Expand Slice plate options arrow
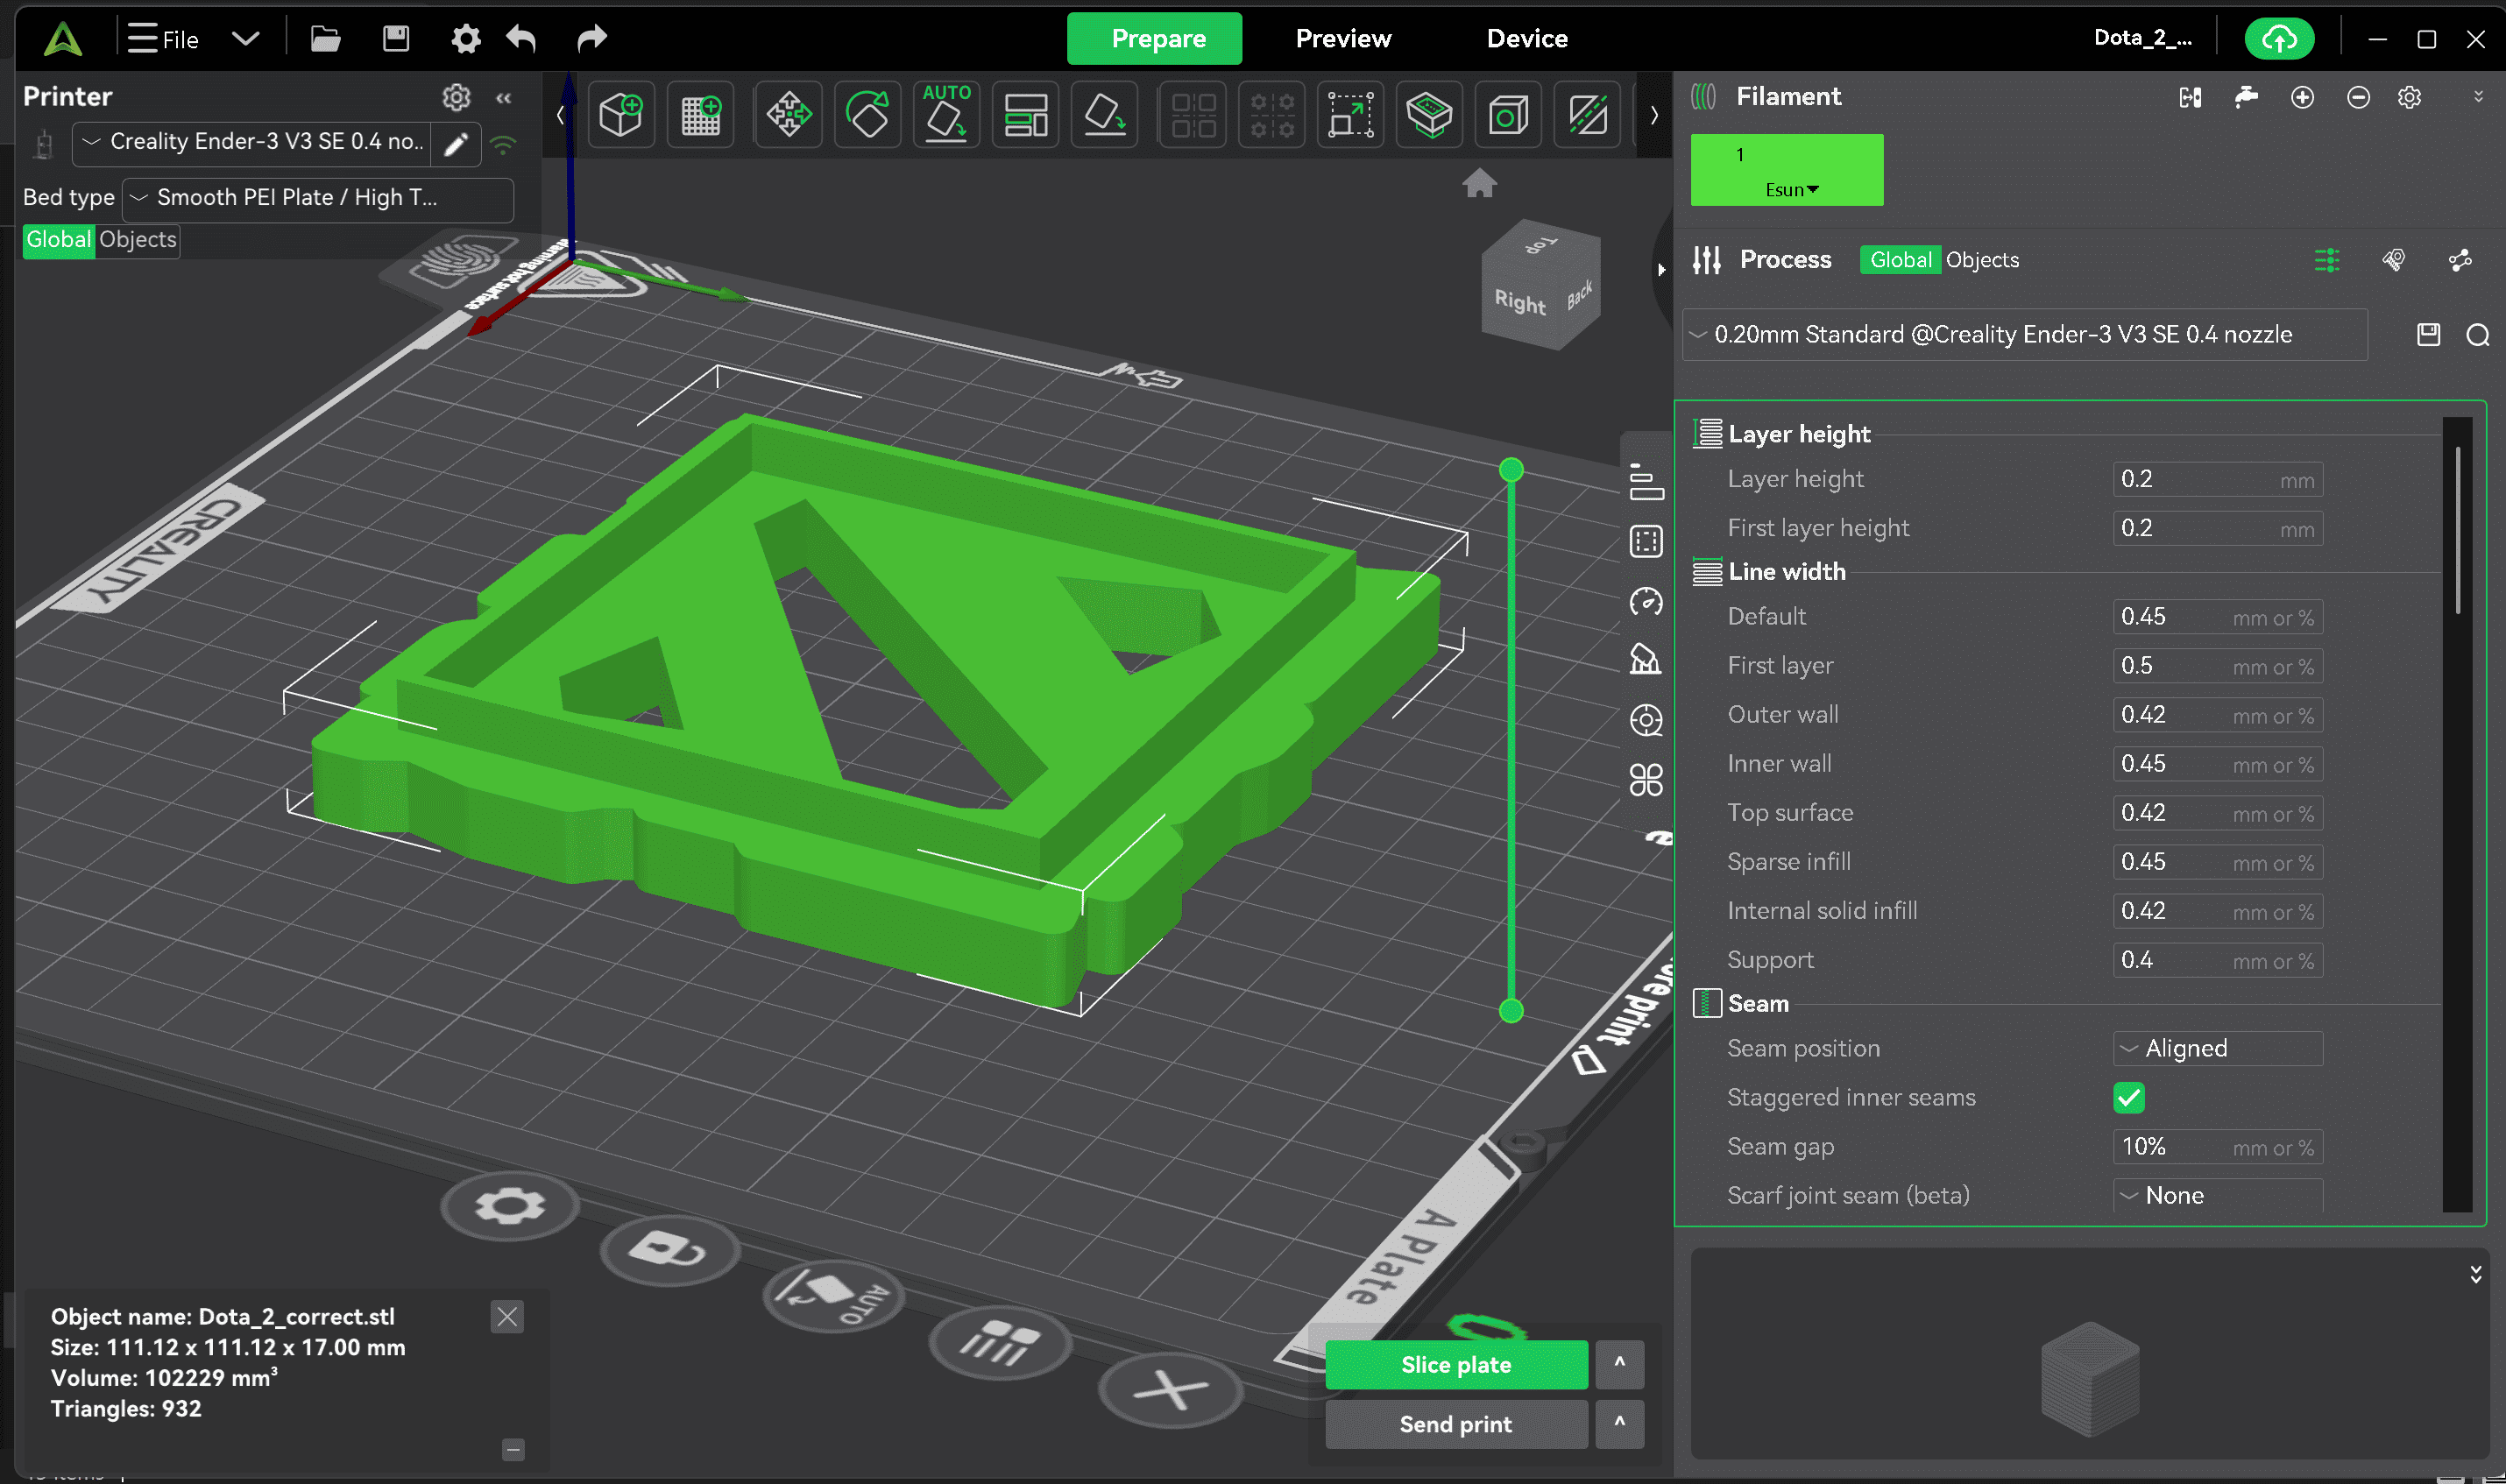 point(1619,1364)
